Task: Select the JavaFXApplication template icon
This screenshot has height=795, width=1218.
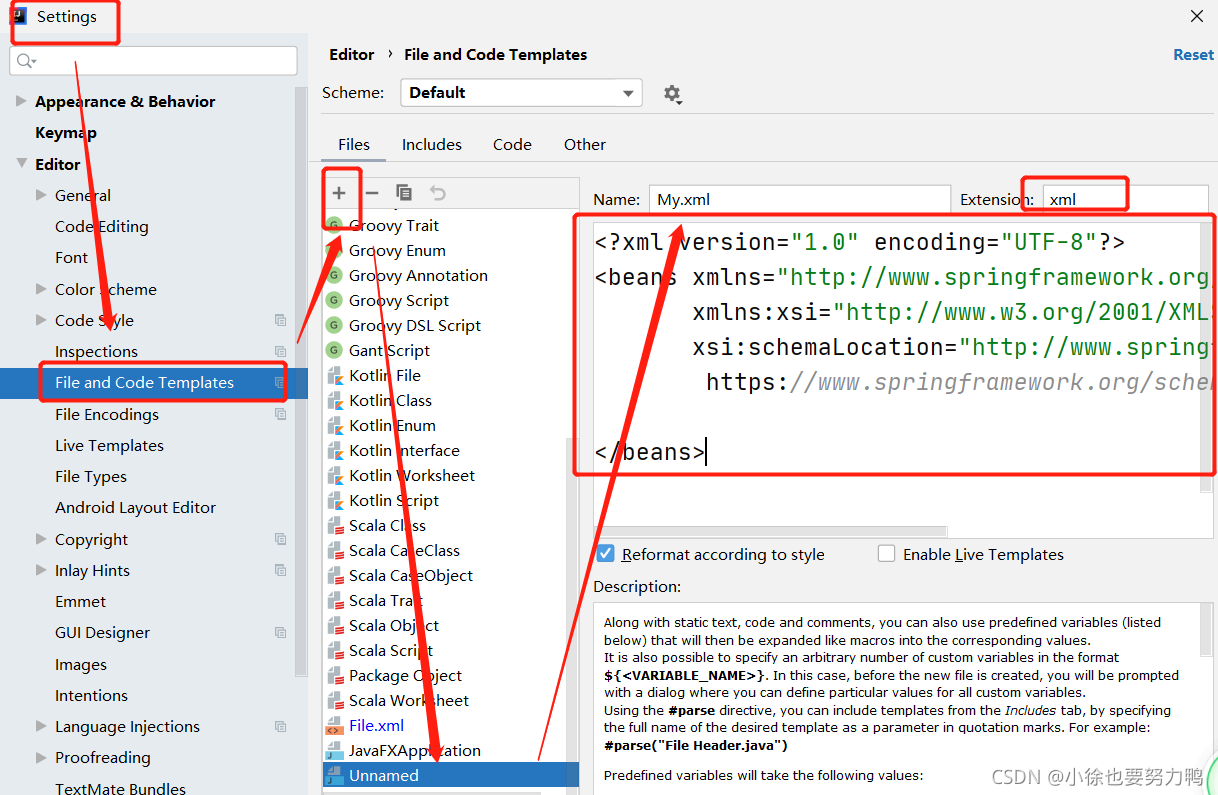Action: (334, 750)
